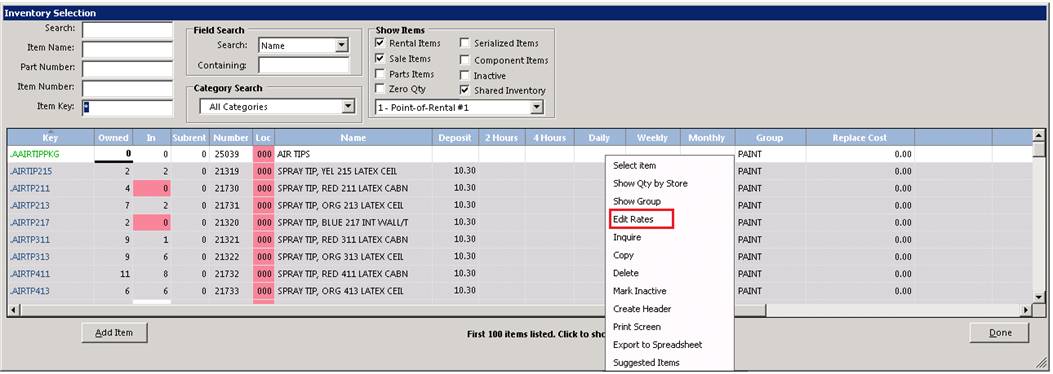
Task: Check the Serialized Items option
Action: [x=465, y=43]
